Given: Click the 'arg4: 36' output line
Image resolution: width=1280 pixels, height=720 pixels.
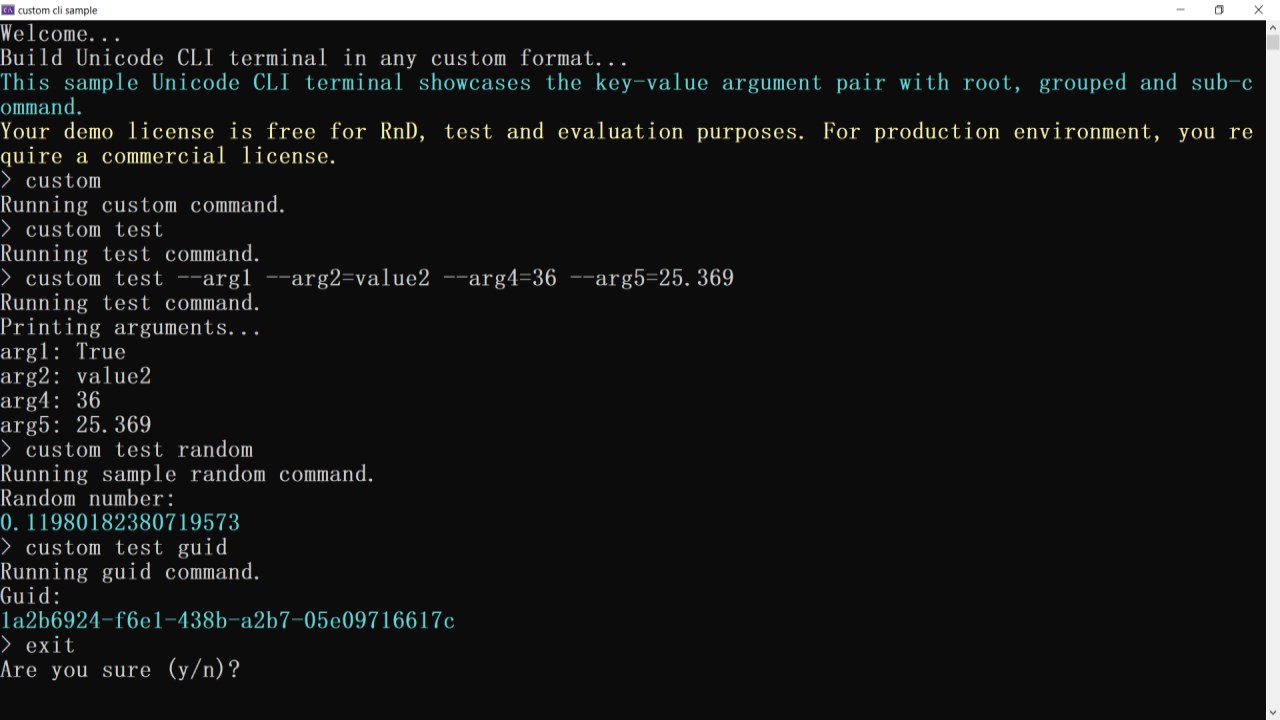Looking at the screenshot, I should coord(51,401).
